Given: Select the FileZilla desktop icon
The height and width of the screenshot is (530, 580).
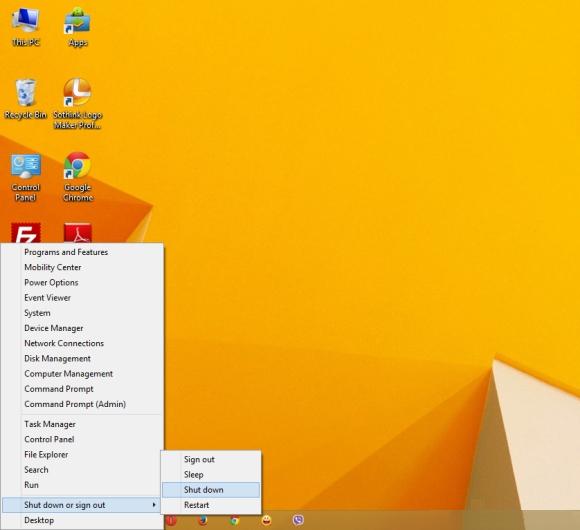Looking at the screenshot, I should [25, 233].
